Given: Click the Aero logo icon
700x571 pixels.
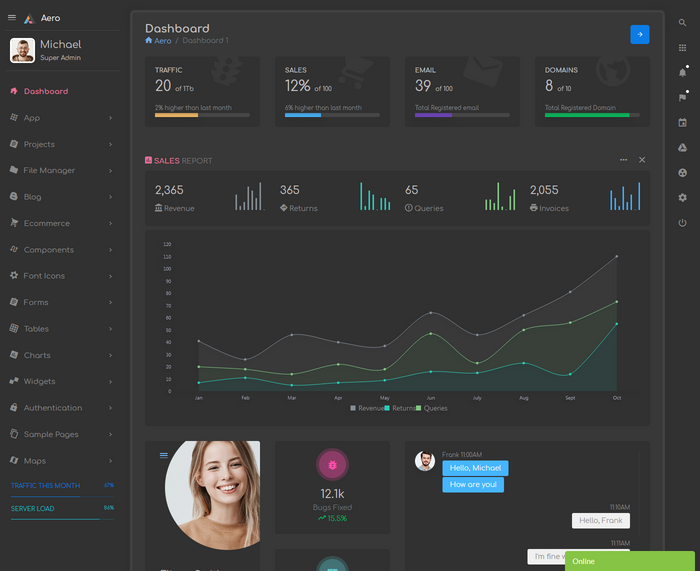Looking at the screenshot, I should 29,18.
